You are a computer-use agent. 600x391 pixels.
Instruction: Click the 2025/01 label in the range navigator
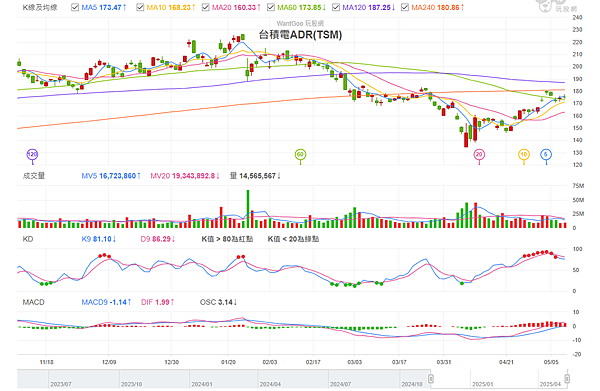tap(483, 384)
